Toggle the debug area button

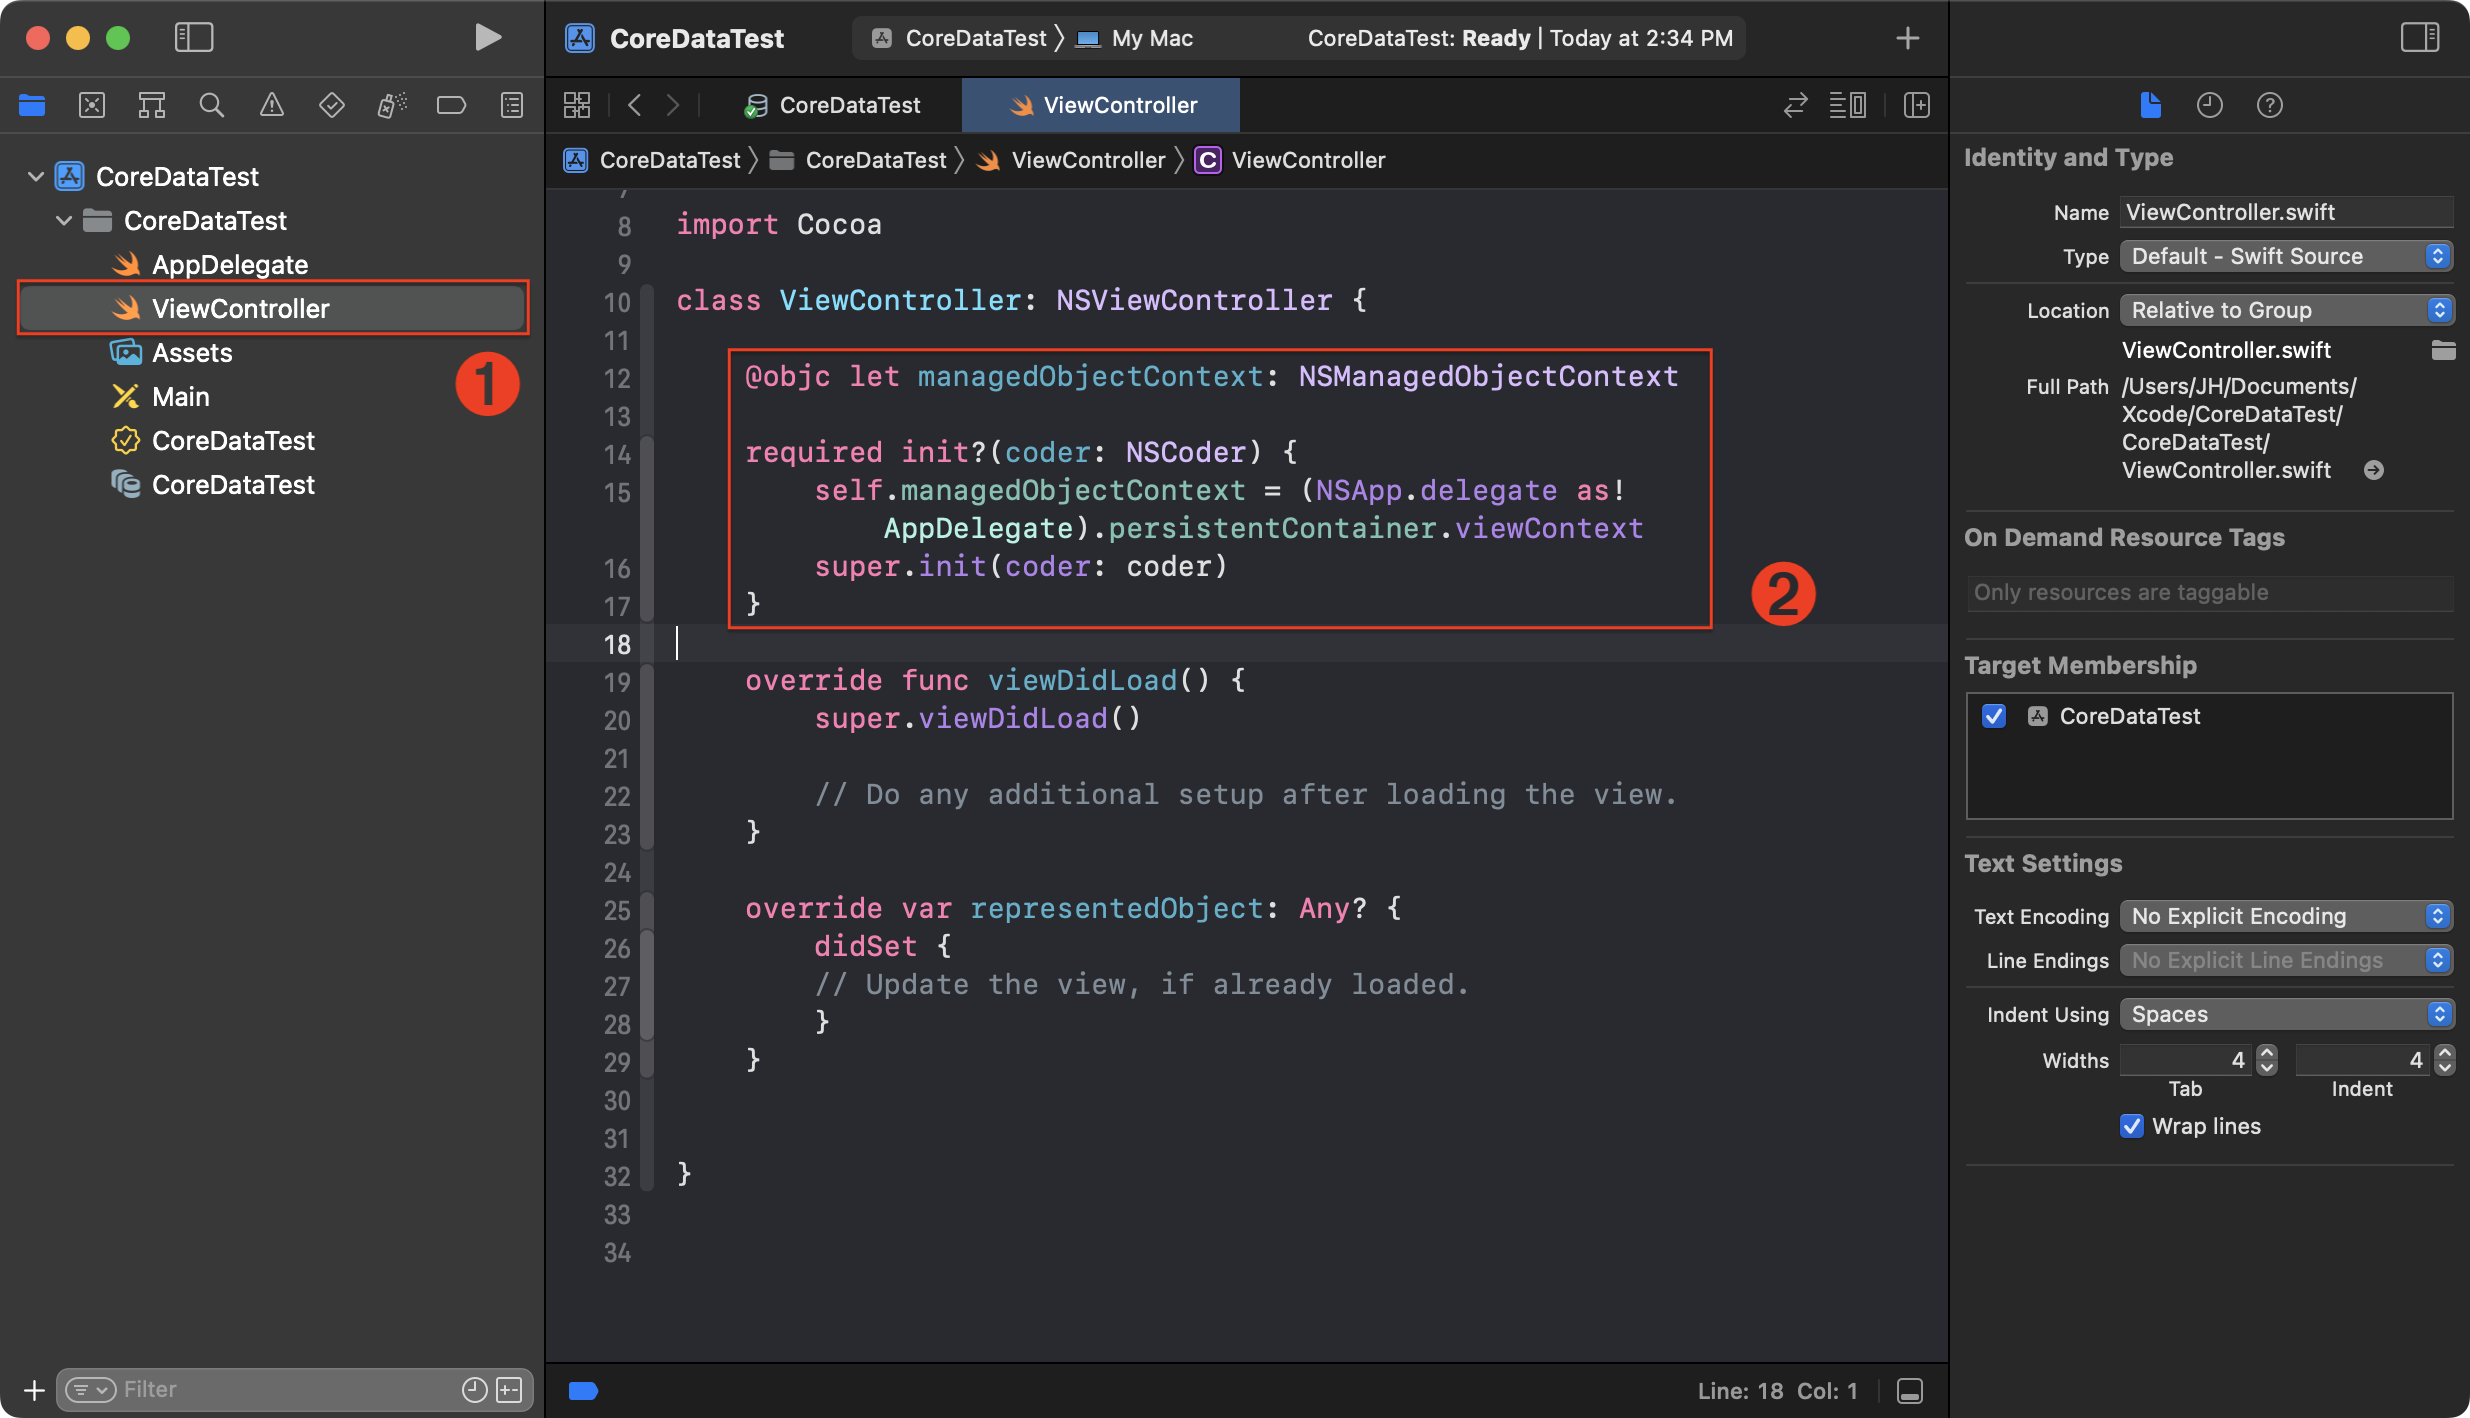(1909, 1391)
